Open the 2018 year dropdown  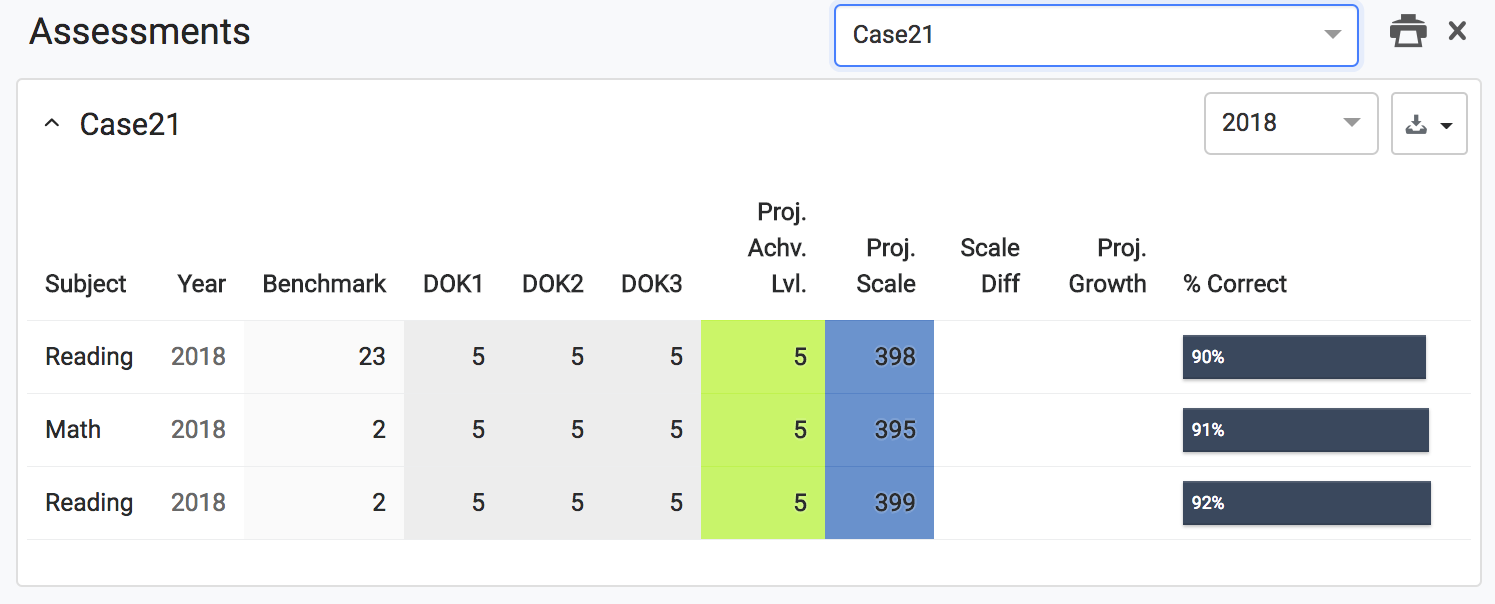[1291, 124]
